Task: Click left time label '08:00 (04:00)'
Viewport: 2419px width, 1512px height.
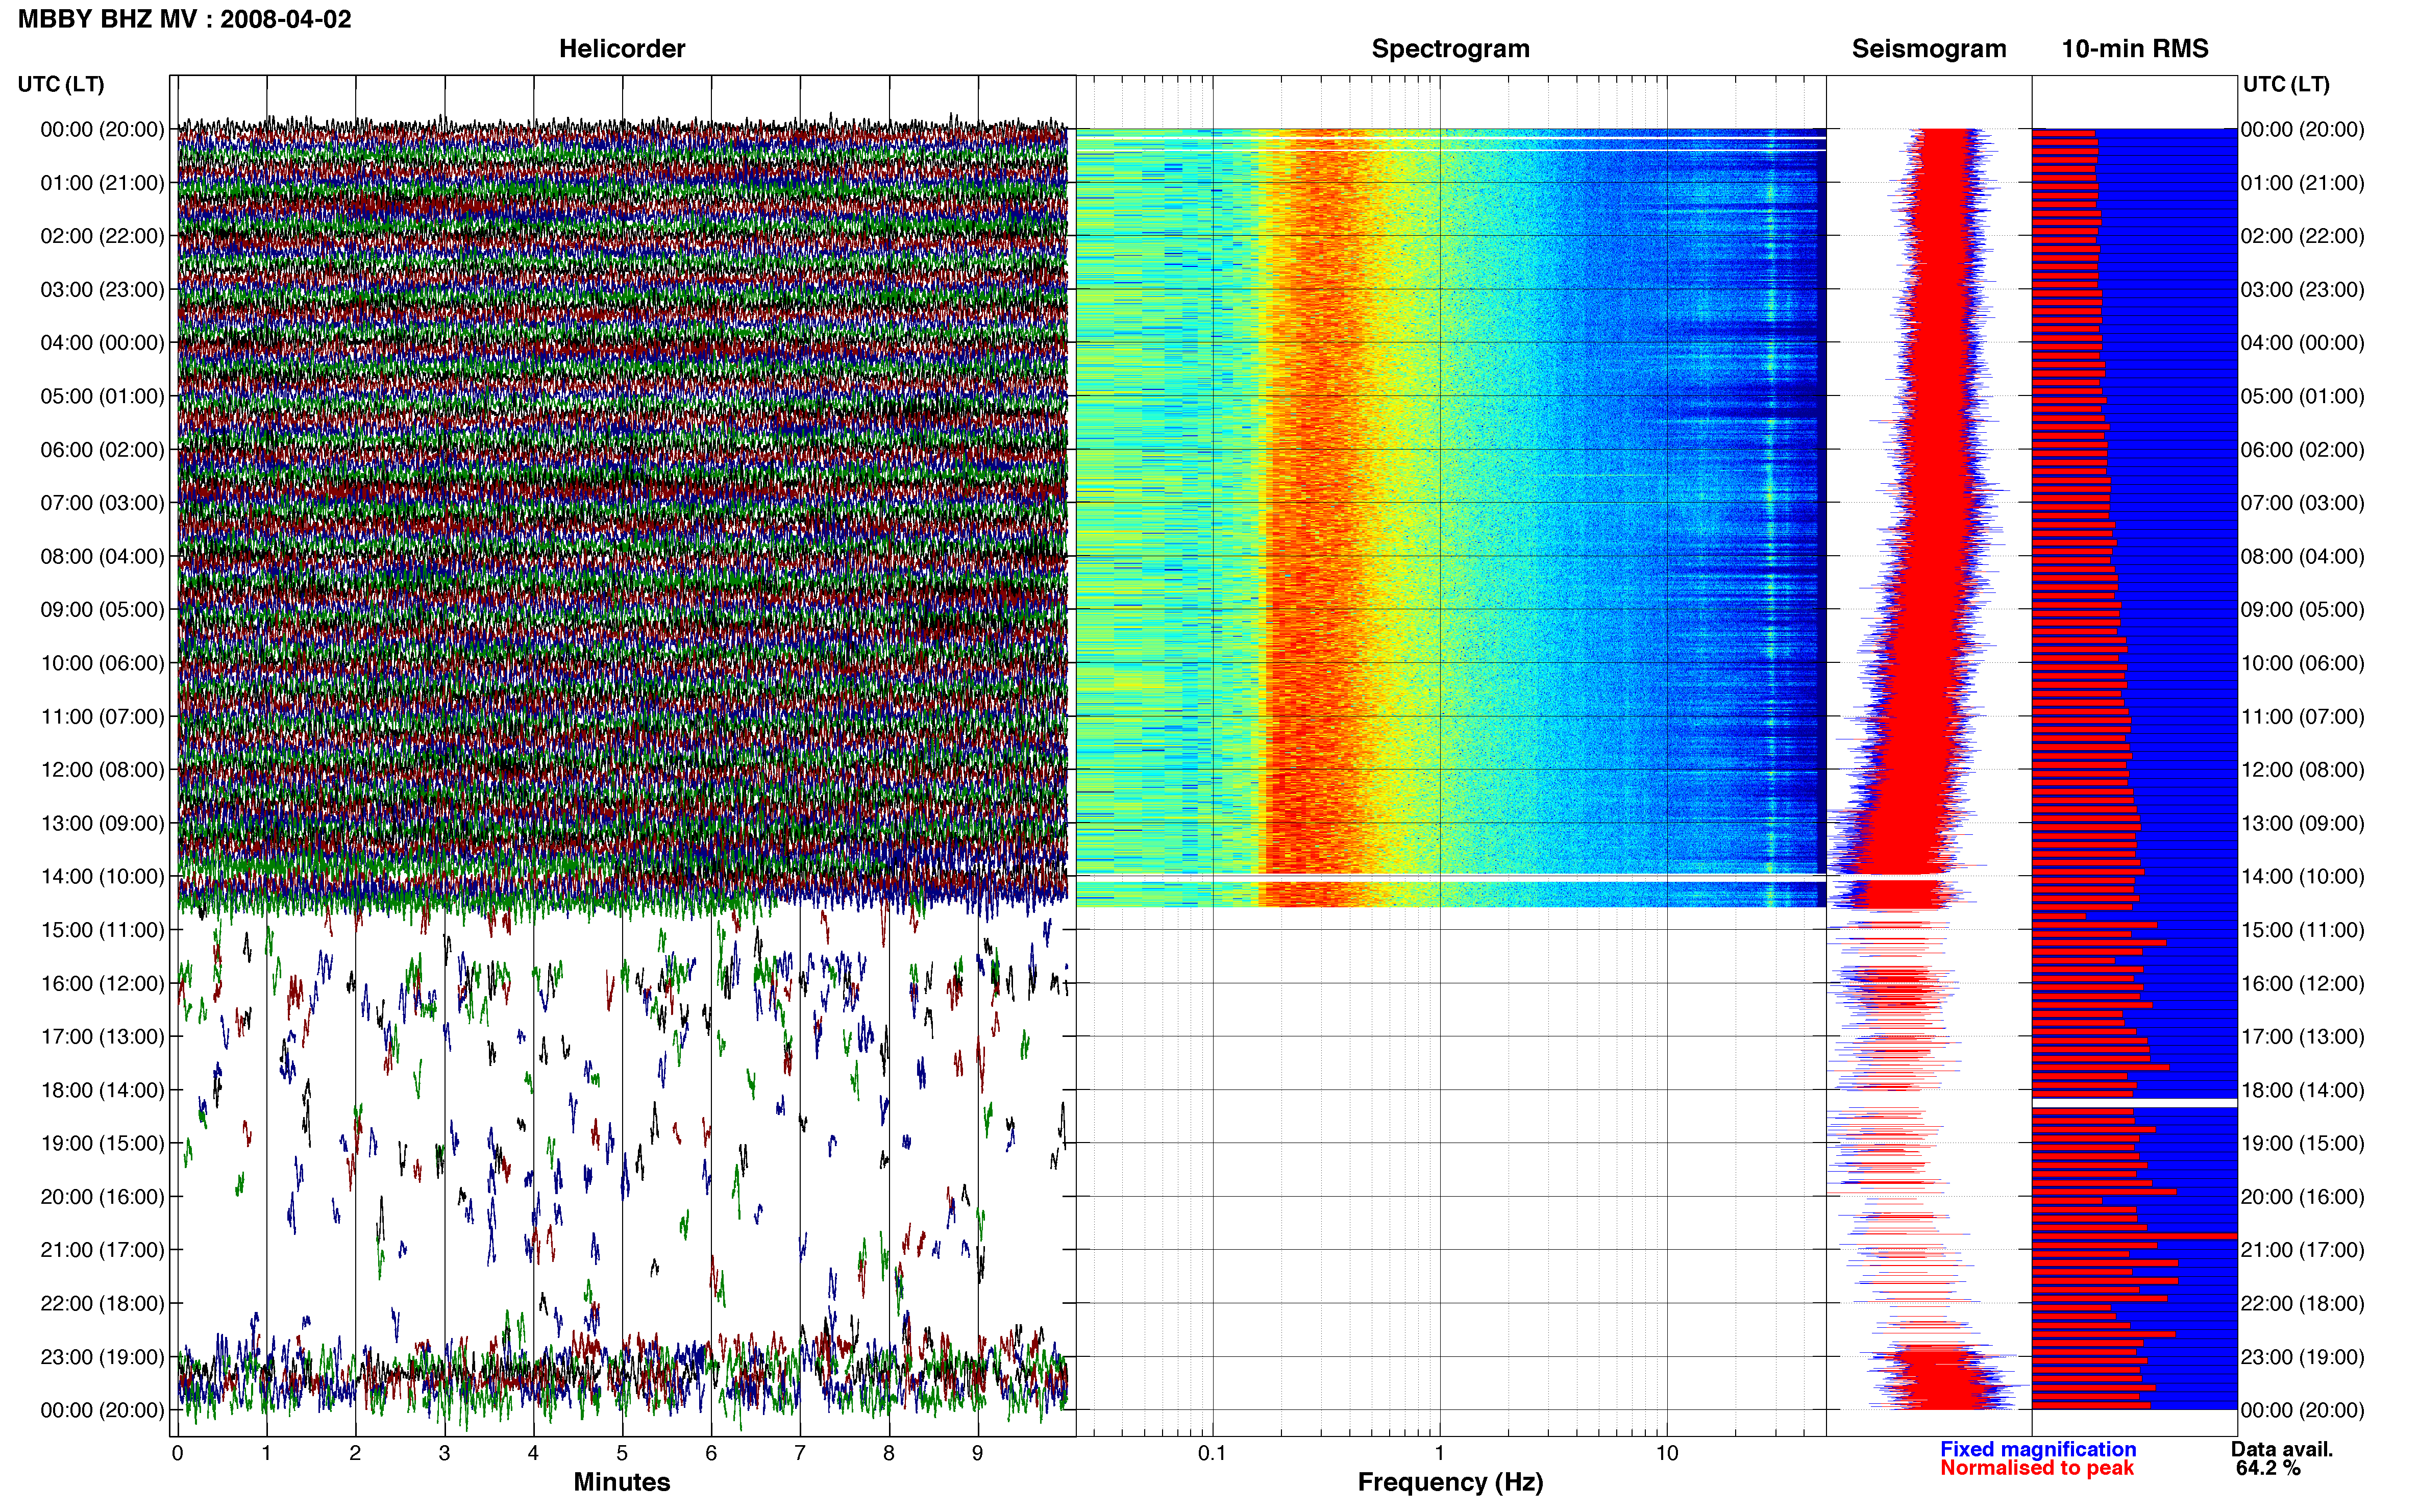Action: (102, 556)
